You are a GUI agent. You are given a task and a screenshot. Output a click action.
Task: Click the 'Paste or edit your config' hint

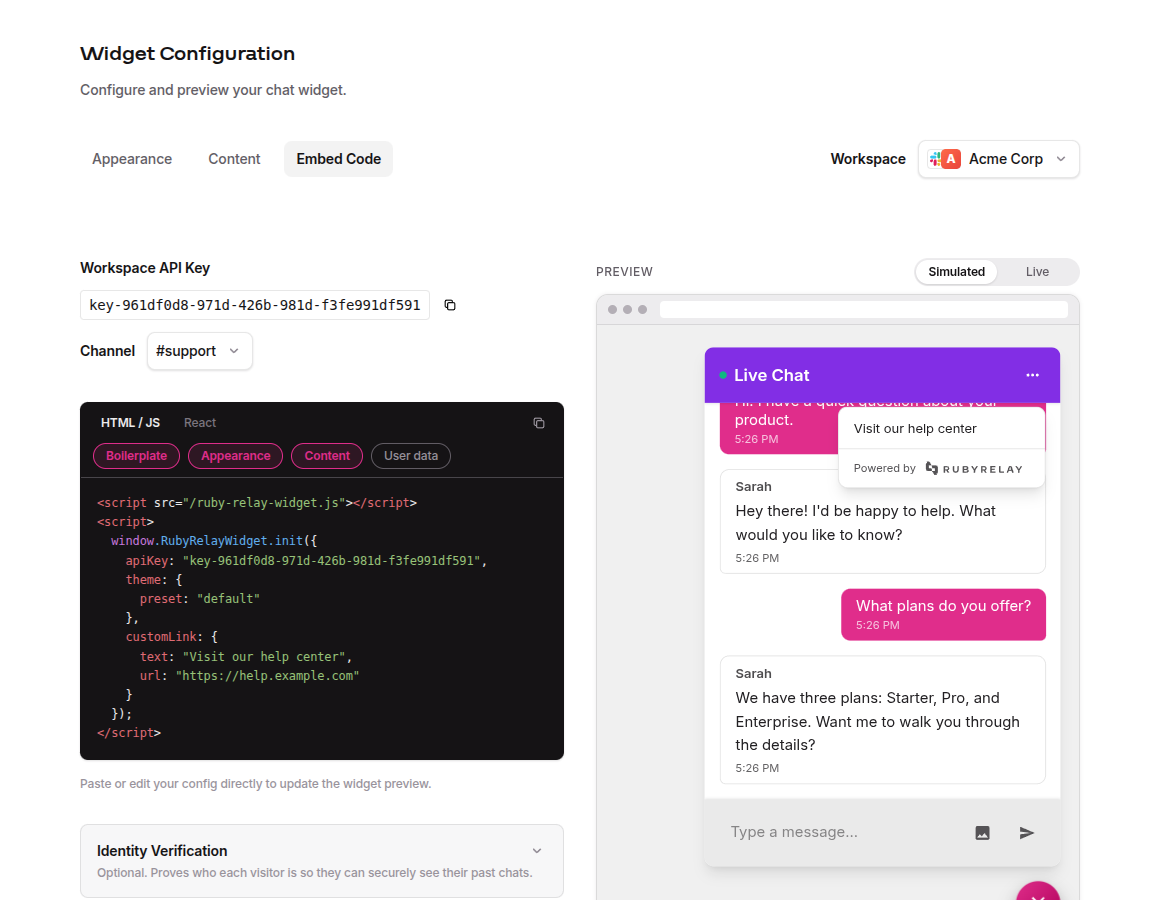coord(255,784)
